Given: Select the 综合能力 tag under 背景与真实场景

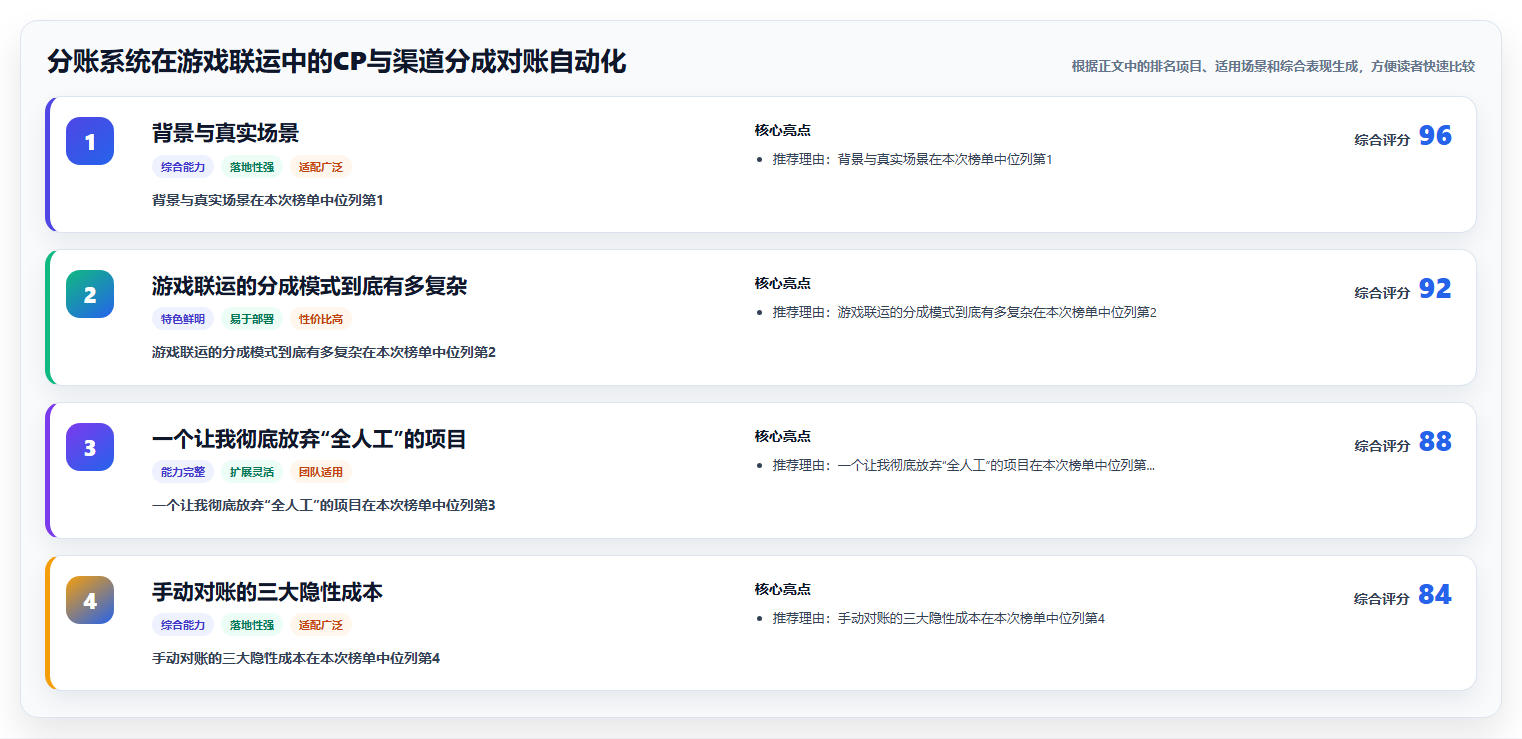Looking at the screenshot, I should (183, 167).
